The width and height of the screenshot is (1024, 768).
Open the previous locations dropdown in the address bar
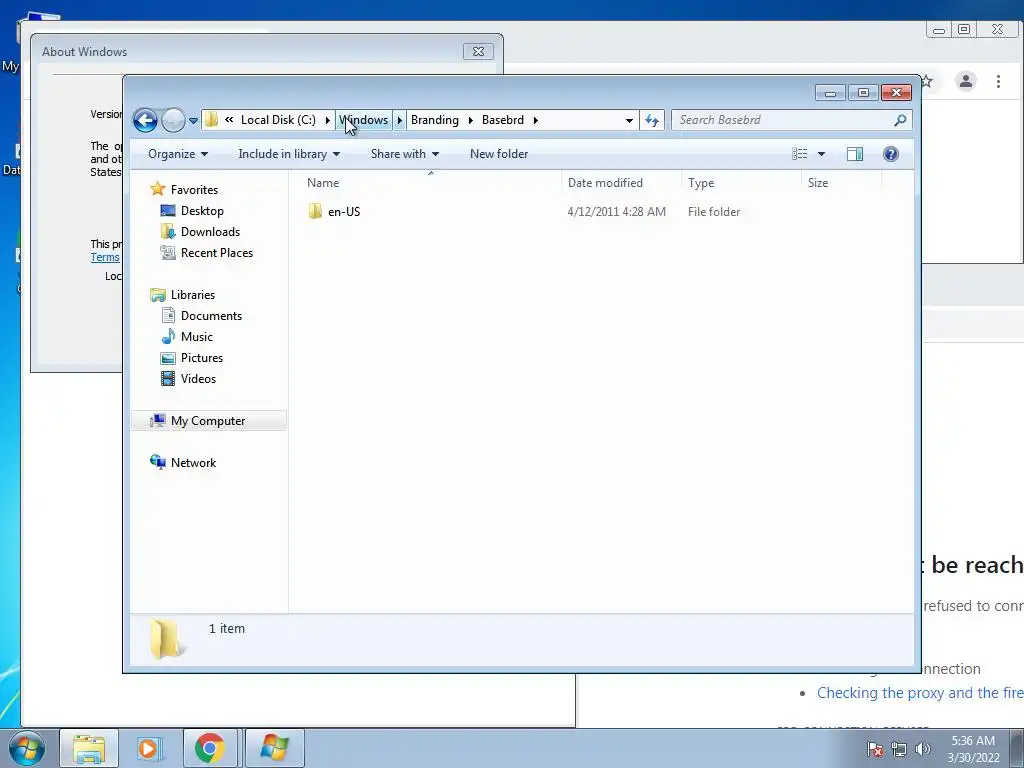tap(629, 120)
